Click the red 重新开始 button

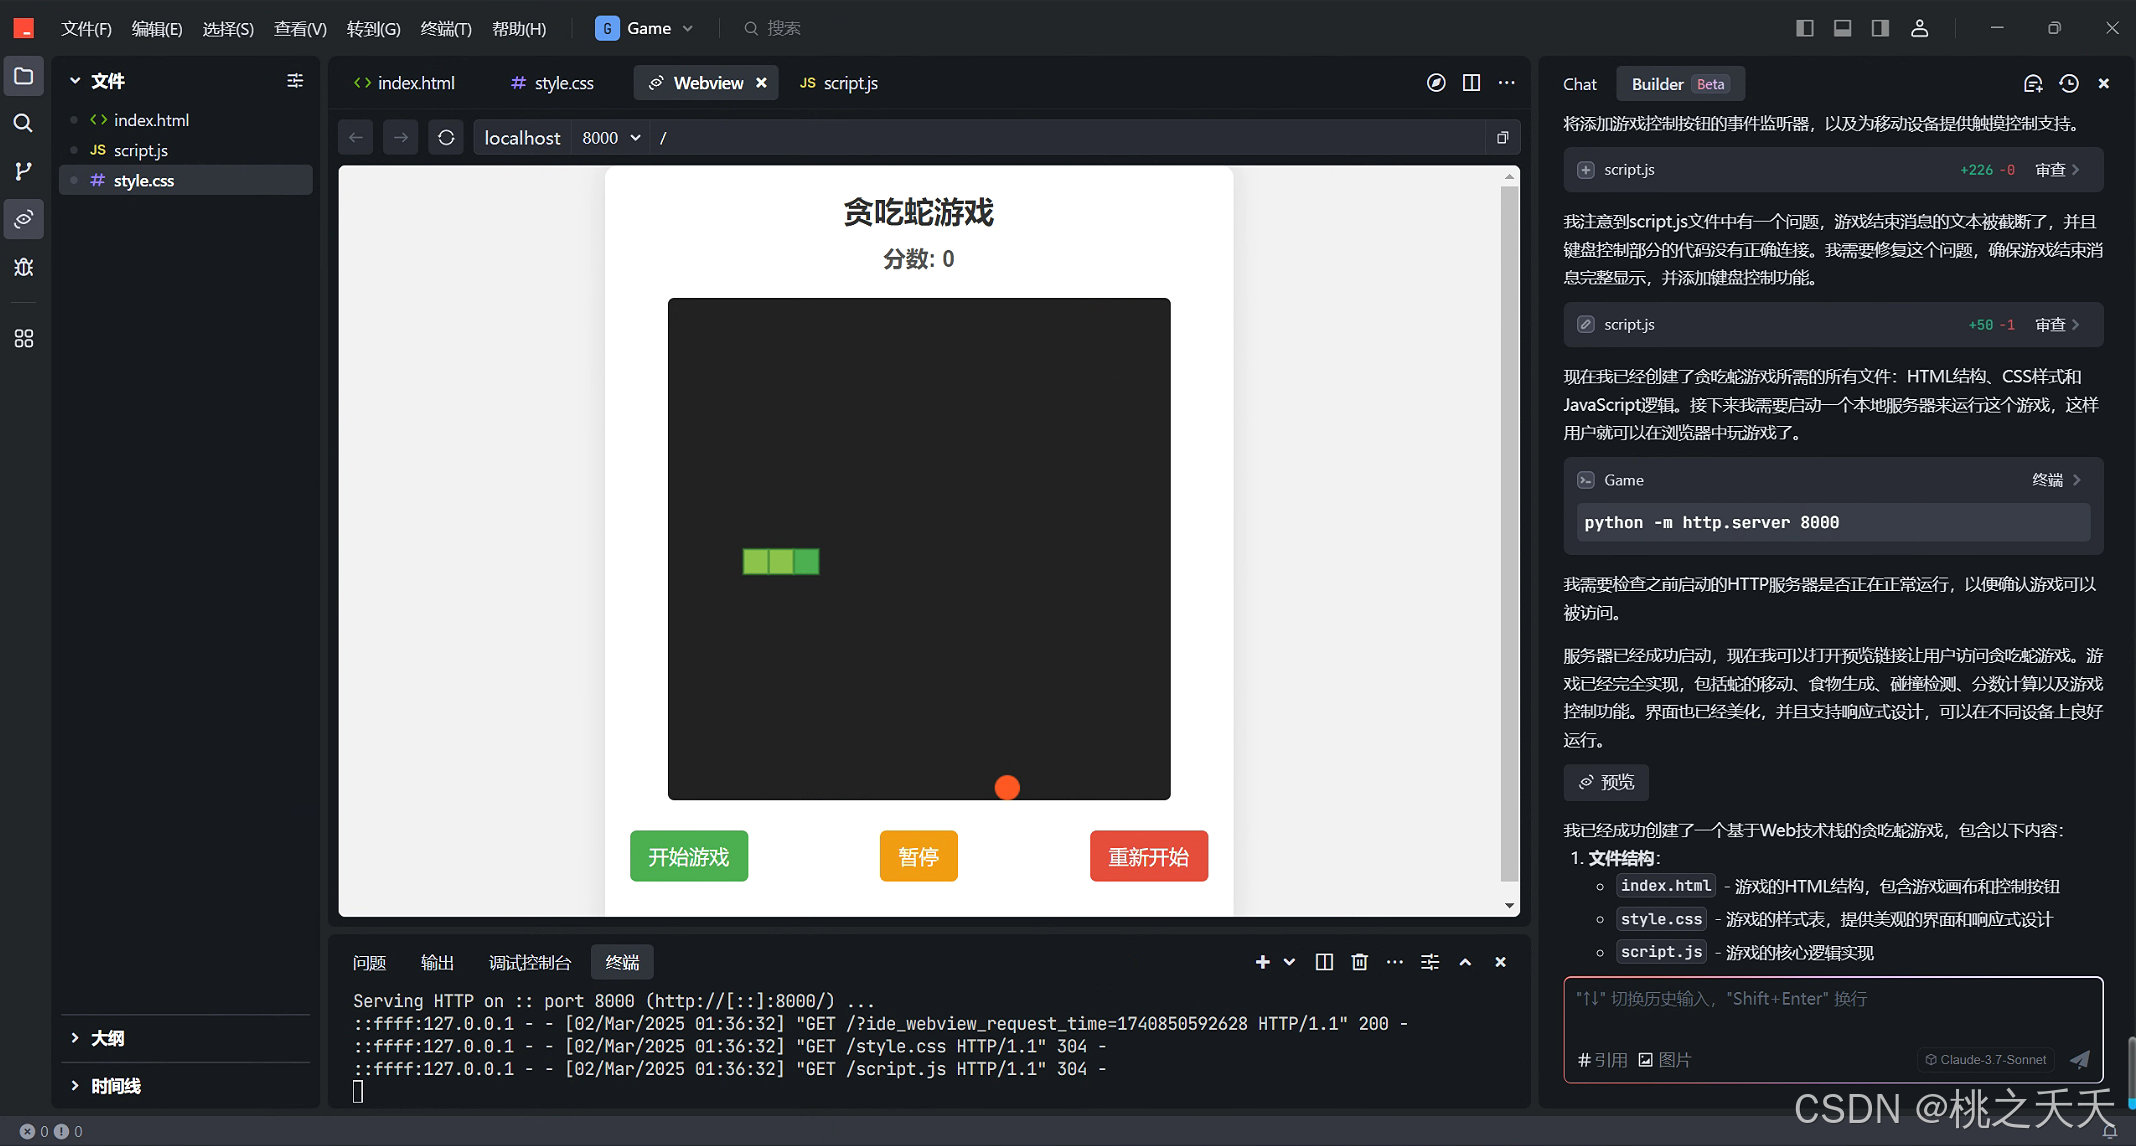click(x=1149, y=856)
